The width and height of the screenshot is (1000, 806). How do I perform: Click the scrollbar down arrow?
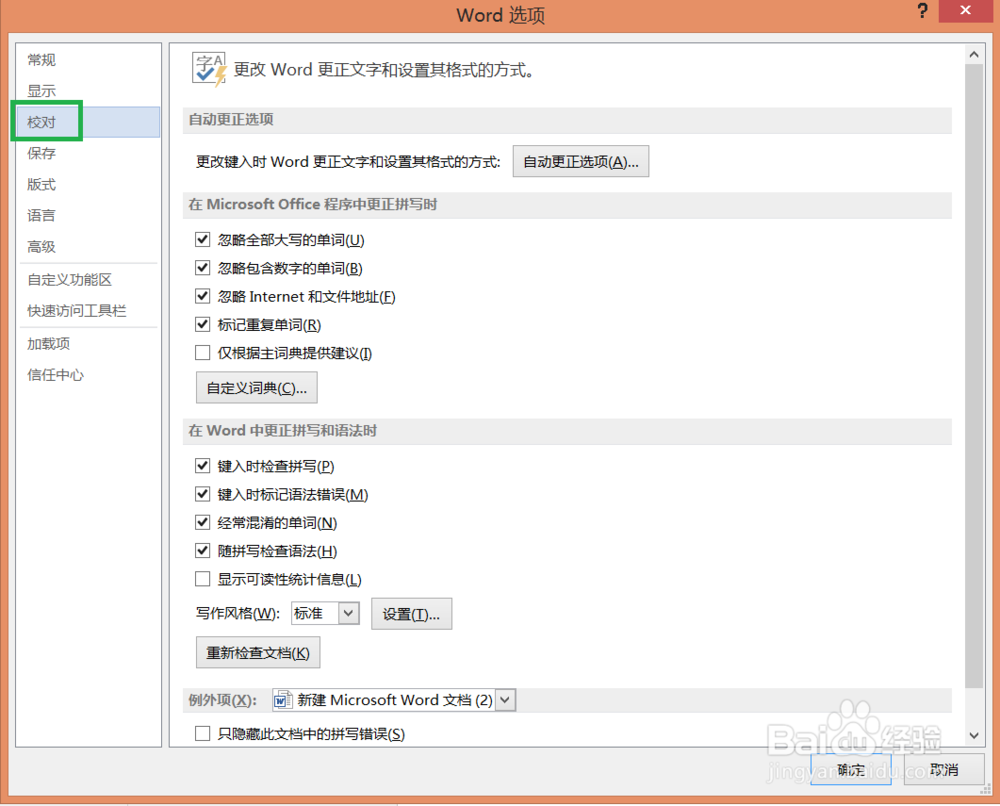(x=974, y=736)
